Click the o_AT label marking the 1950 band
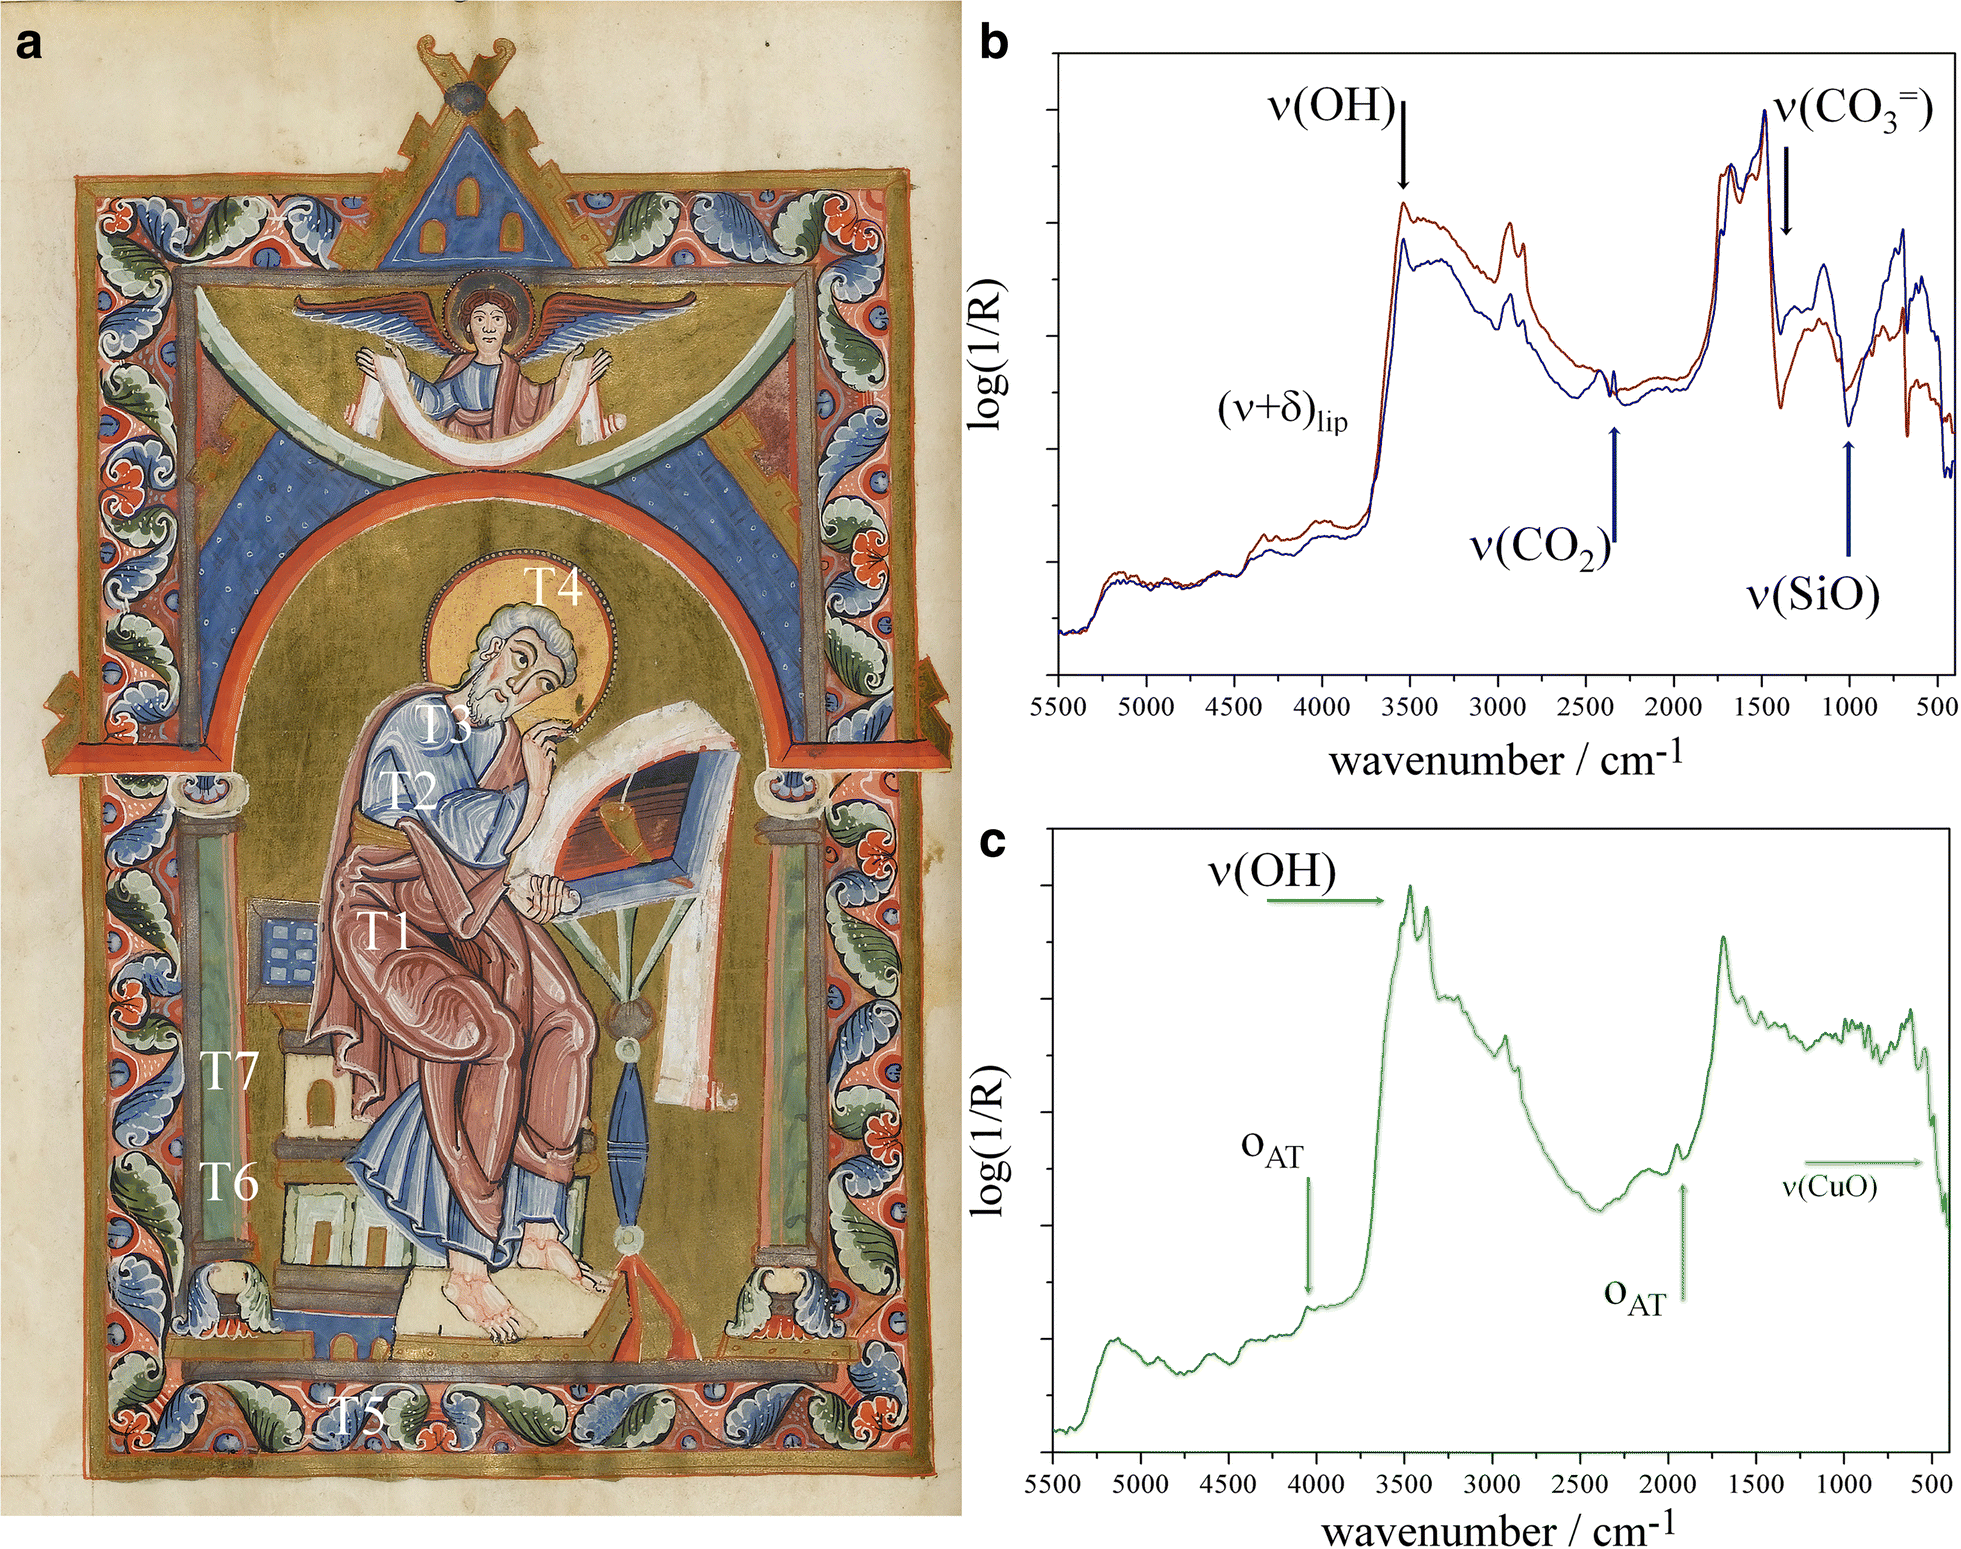This screenshot has width=1961, height=1549. [x=1634, y=1296]
